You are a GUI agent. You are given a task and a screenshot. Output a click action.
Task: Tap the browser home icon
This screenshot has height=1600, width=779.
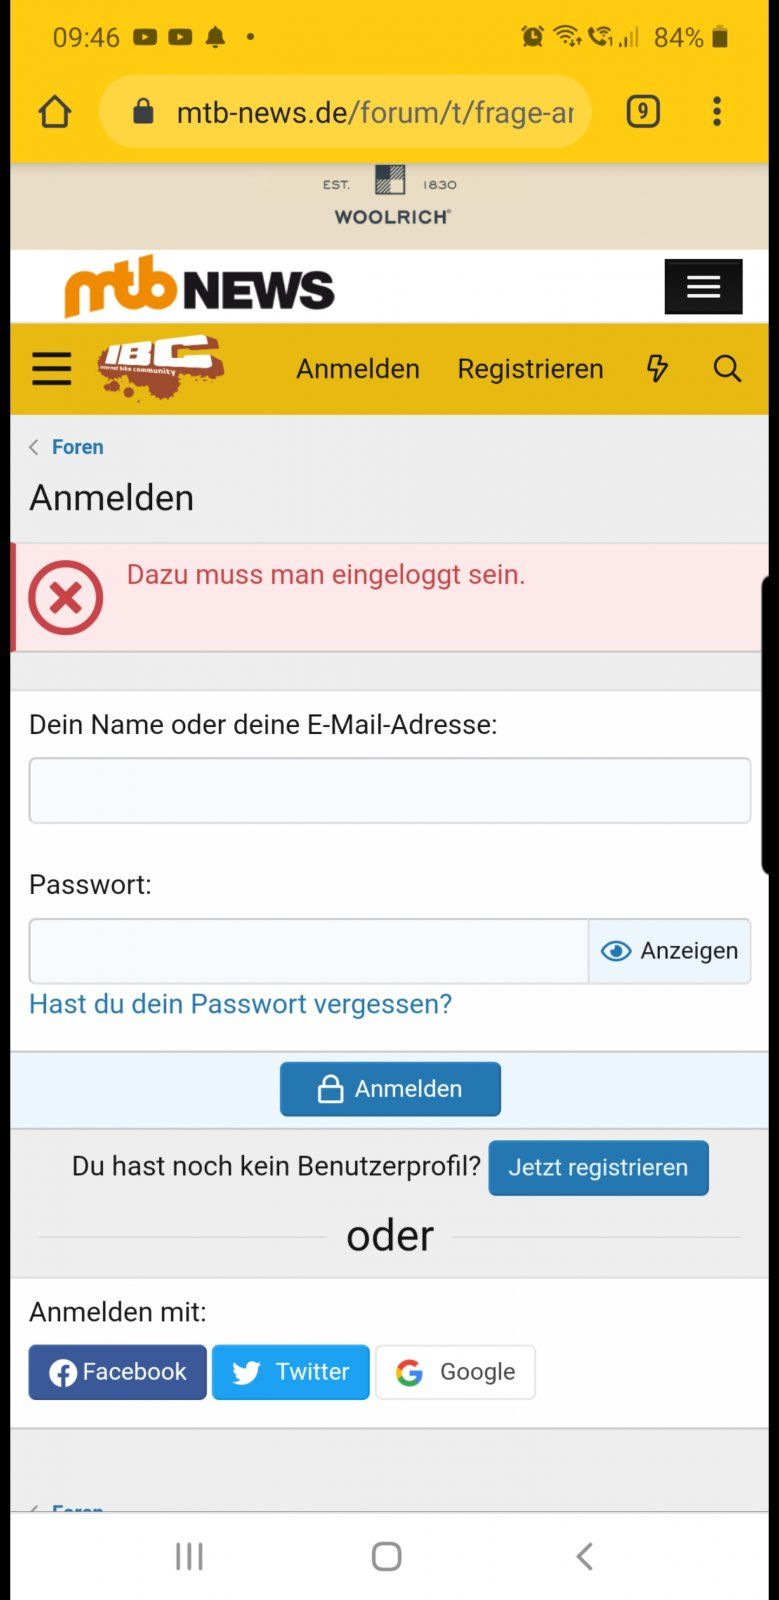coord(55,112)
